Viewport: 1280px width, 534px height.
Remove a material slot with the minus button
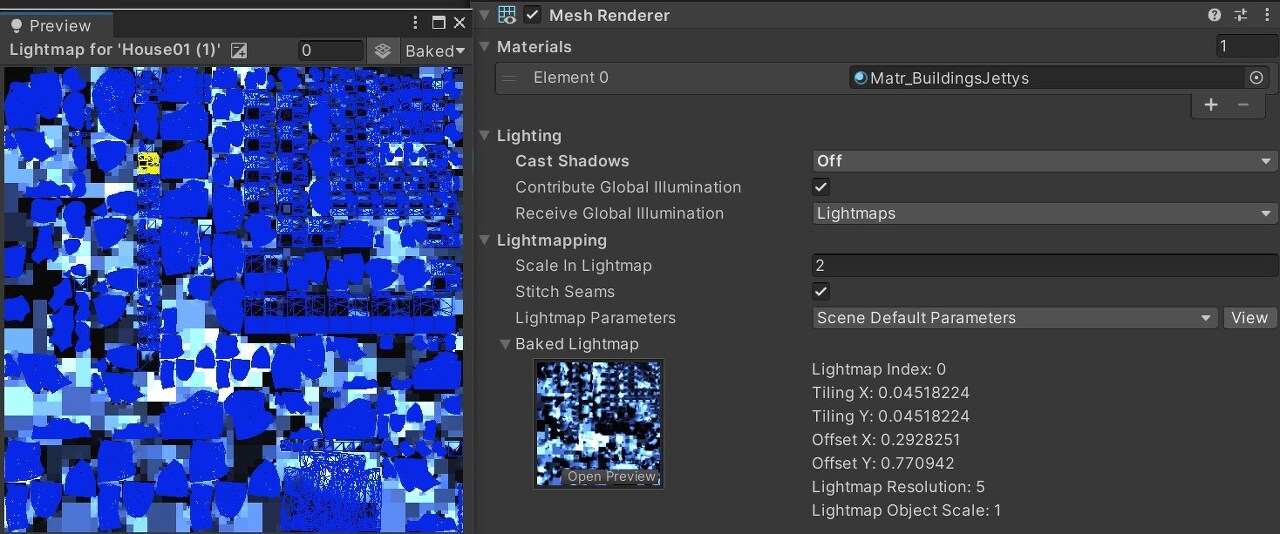coord(1243,104)
